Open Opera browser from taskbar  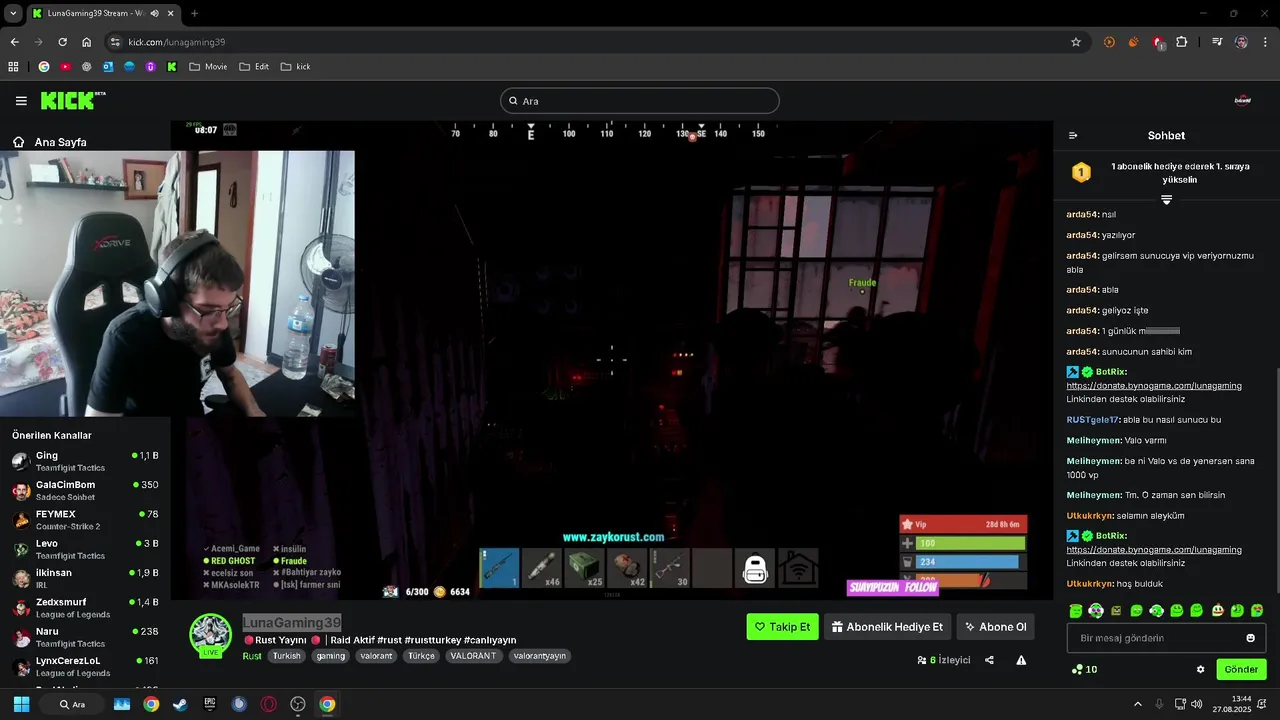268,704
